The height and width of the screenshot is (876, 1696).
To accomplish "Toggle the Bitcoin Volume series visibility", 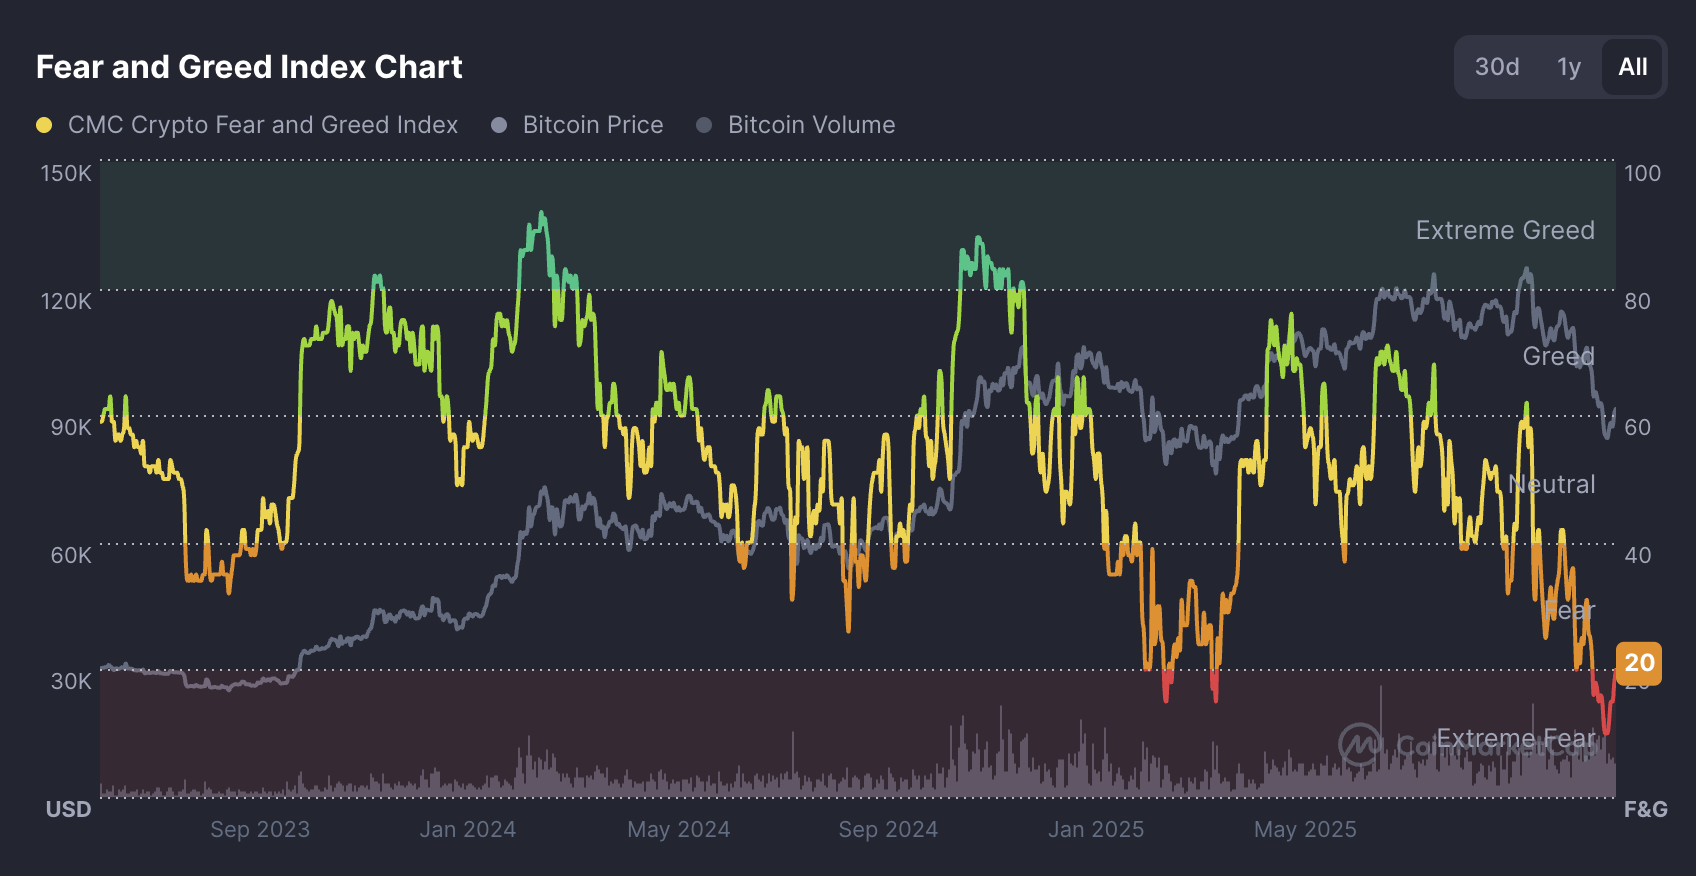I will pyautogui.click(x=811, y=125).
